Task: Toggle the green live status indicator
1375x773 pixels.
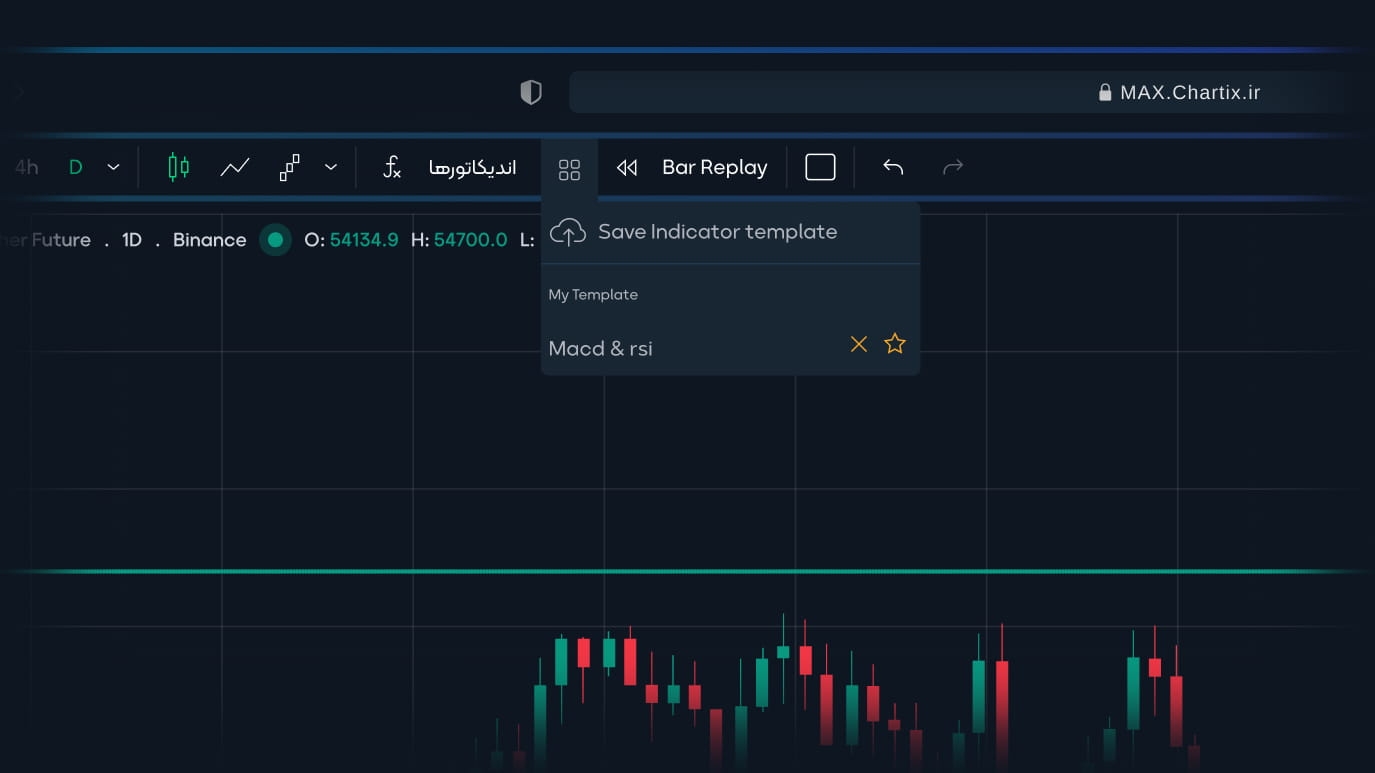Action: [275, 240]
